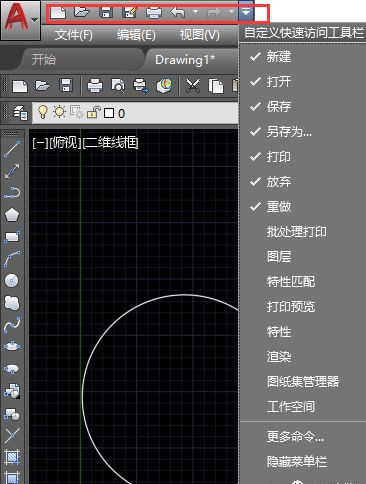Viewport: 366px width, 484px height.
Task: Select the Ellipse Arc tool
Action: (12, 368)
